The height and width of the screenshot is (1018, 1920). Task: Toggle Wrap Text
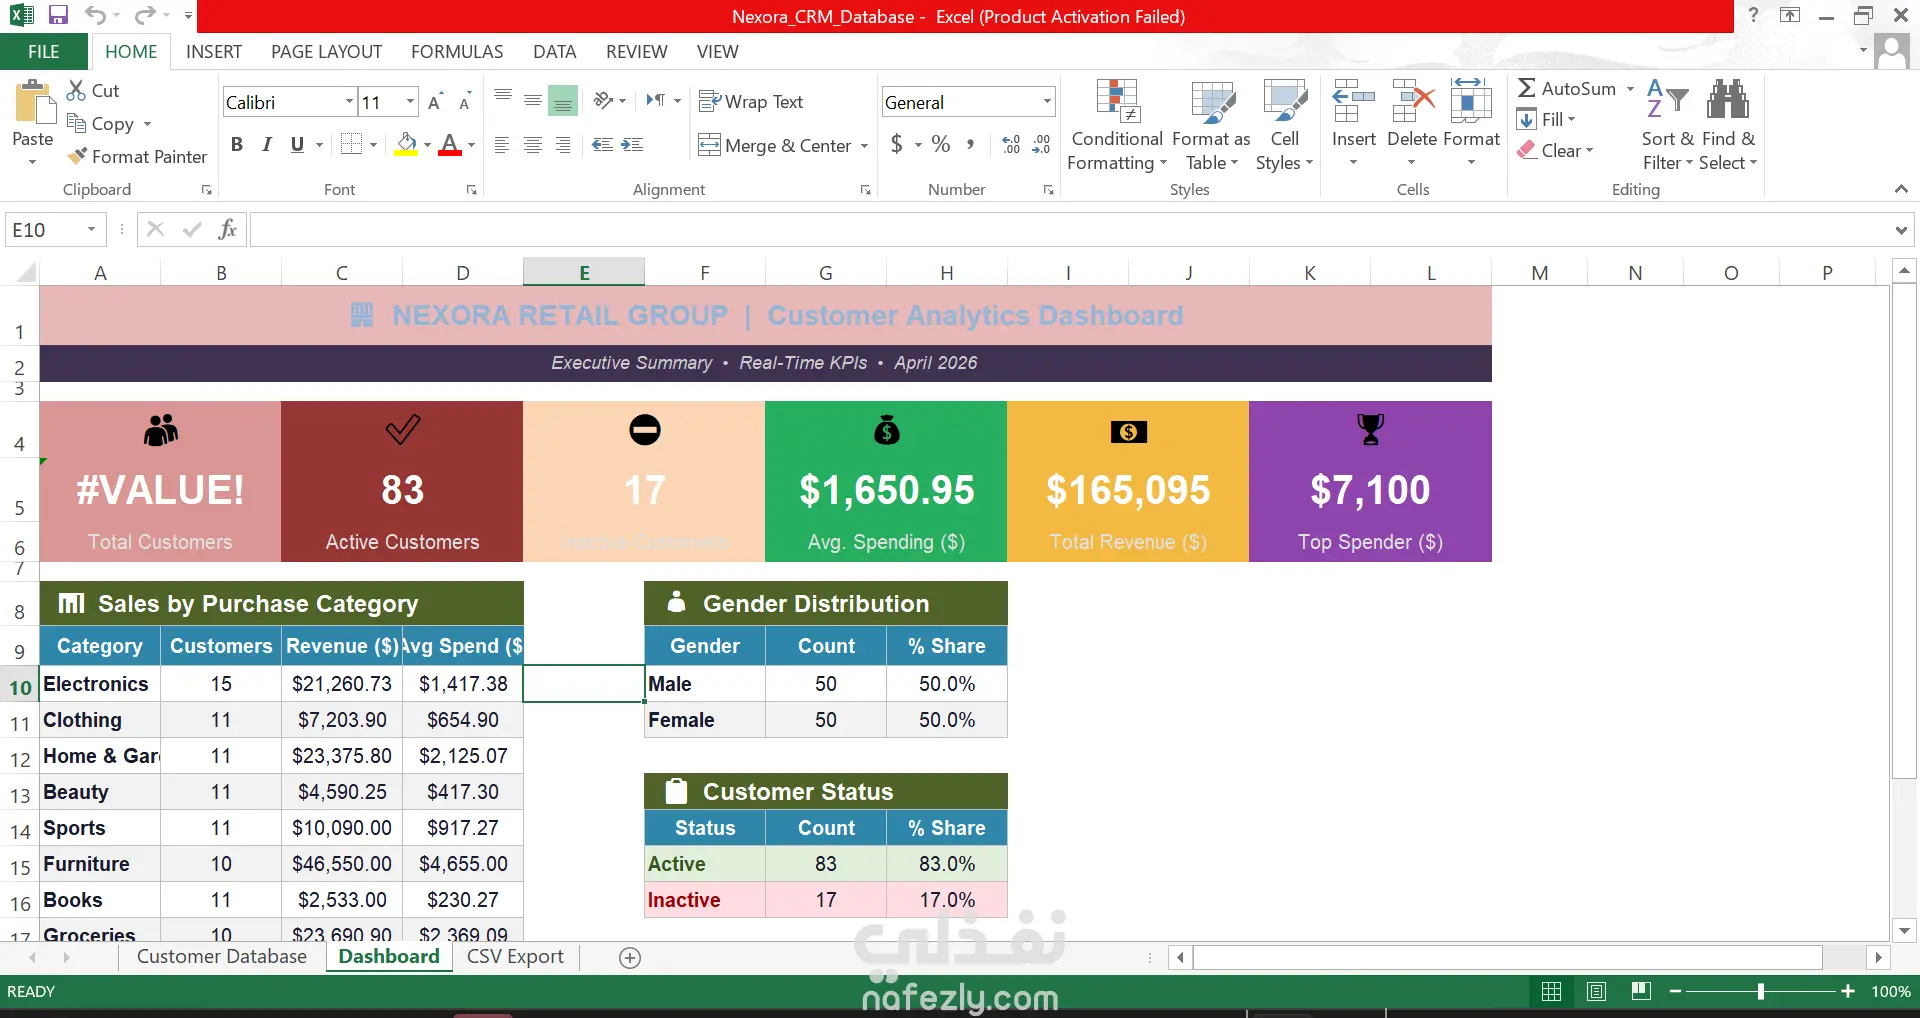[x=751, y=101]
